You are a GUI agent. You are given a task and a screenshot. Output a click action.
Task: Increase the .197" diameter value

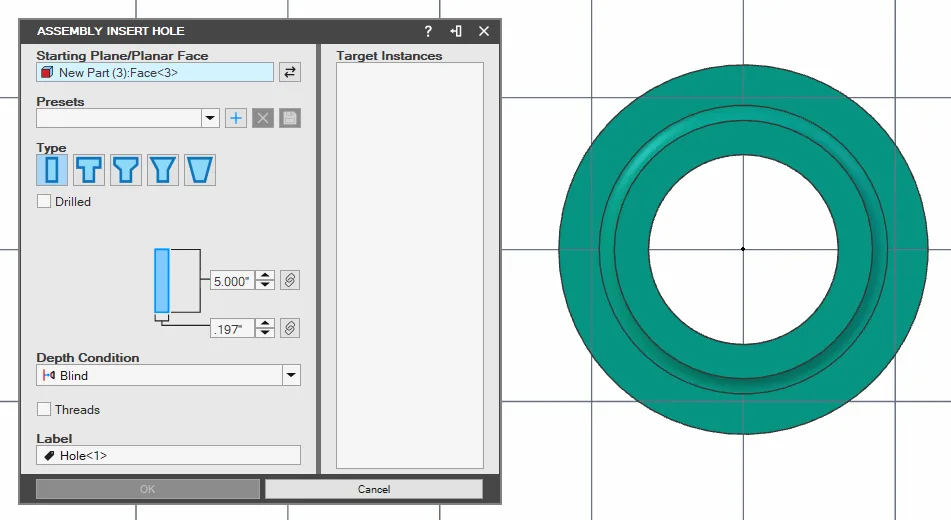coord(265,323)
